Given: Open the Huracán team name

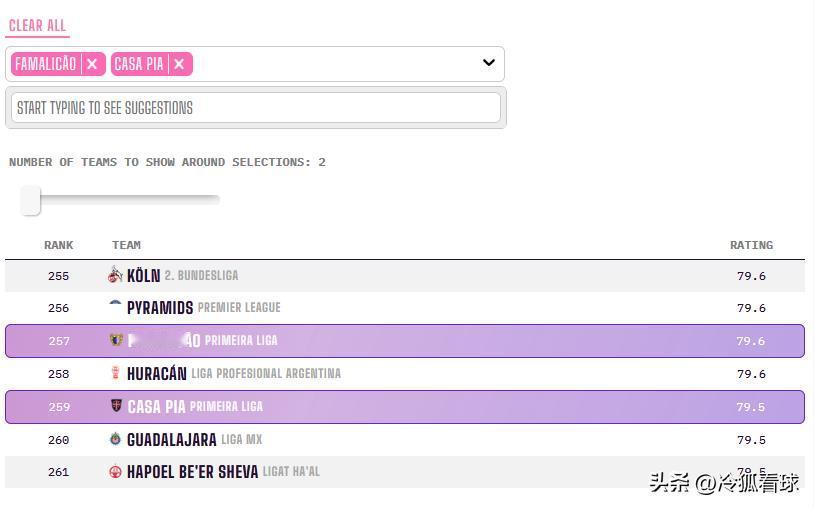Looking at the screenshot, I should coord(157,374).
